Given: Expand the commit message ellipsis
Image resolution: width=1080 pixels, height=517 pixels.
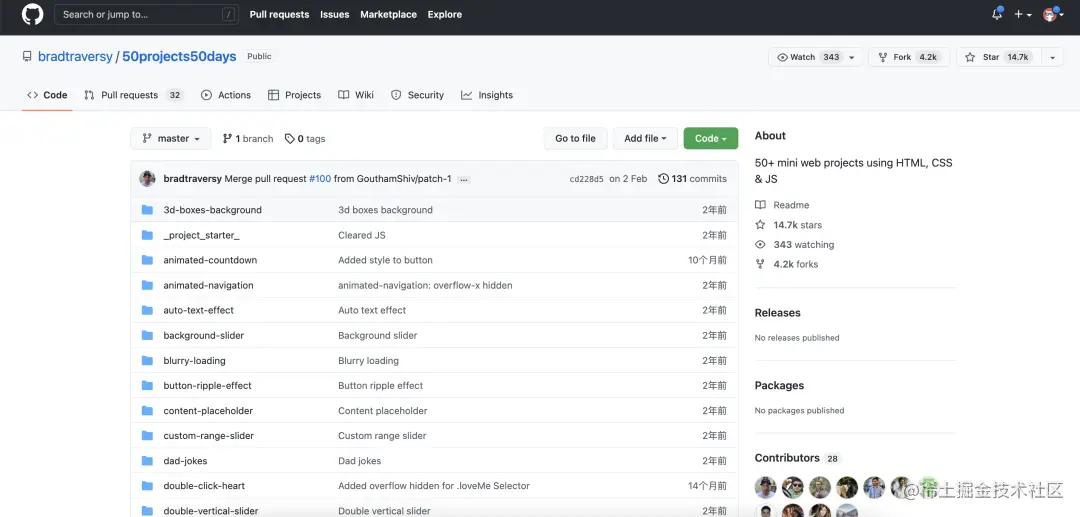Looking at the screenshot, I should click(464, 180).
